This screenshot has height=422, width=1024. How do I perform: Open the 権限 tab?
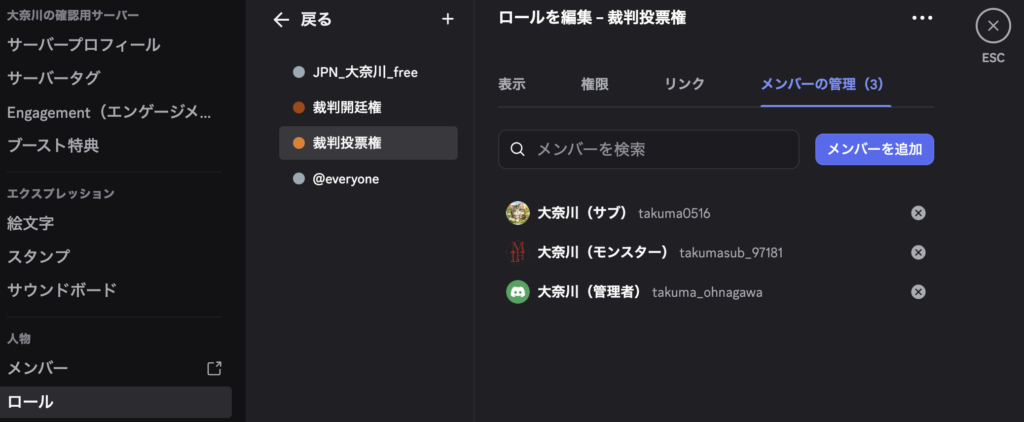(x=594, y=85)
